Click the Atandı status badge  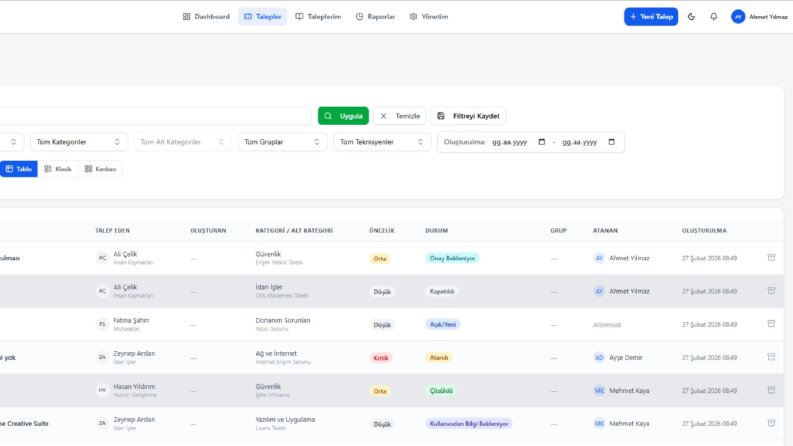tap(438, 358)
